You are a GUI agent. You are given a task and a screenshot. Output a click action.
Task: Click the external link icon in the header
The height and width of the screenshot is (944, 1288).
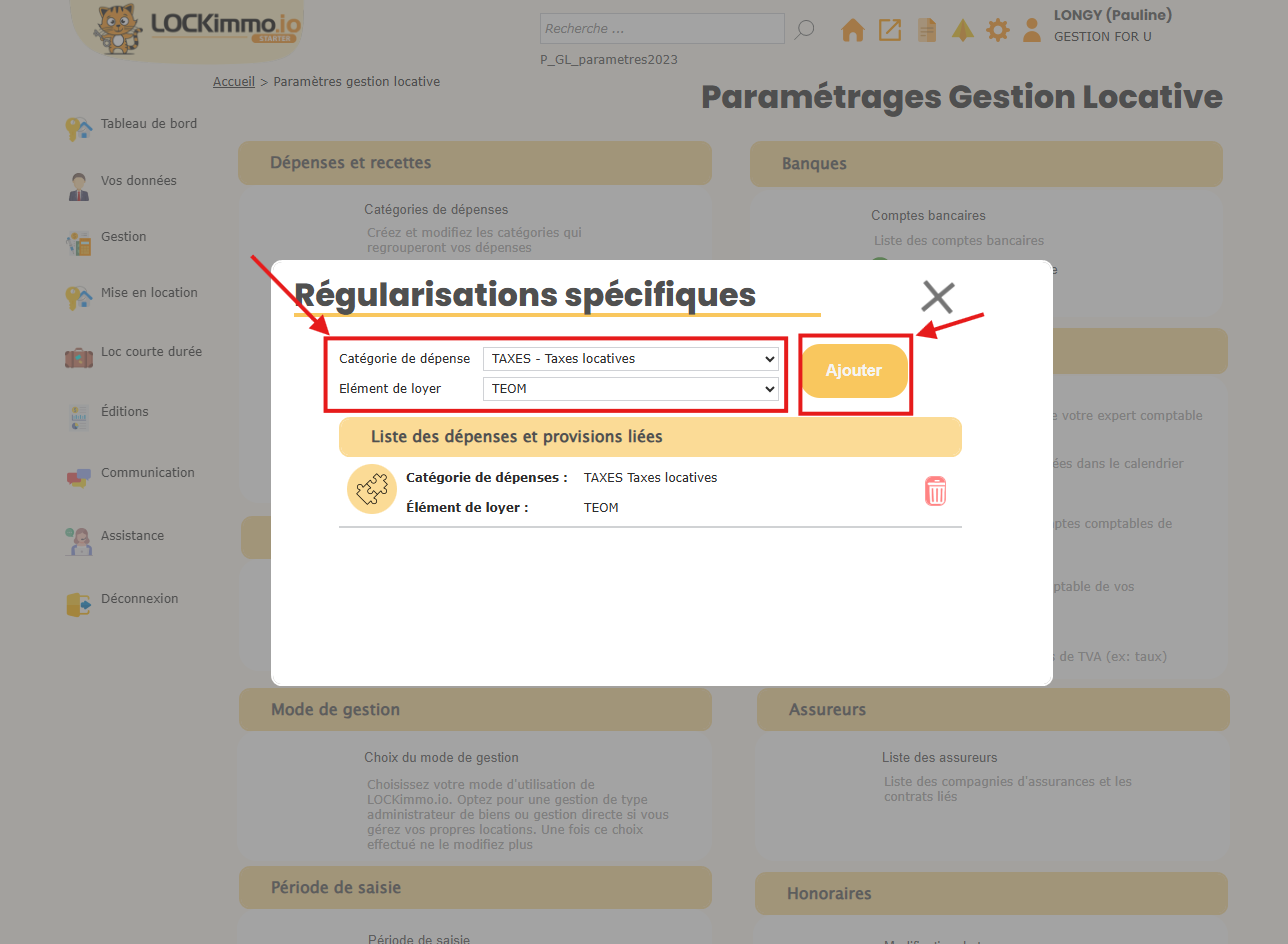click(890, 30)
